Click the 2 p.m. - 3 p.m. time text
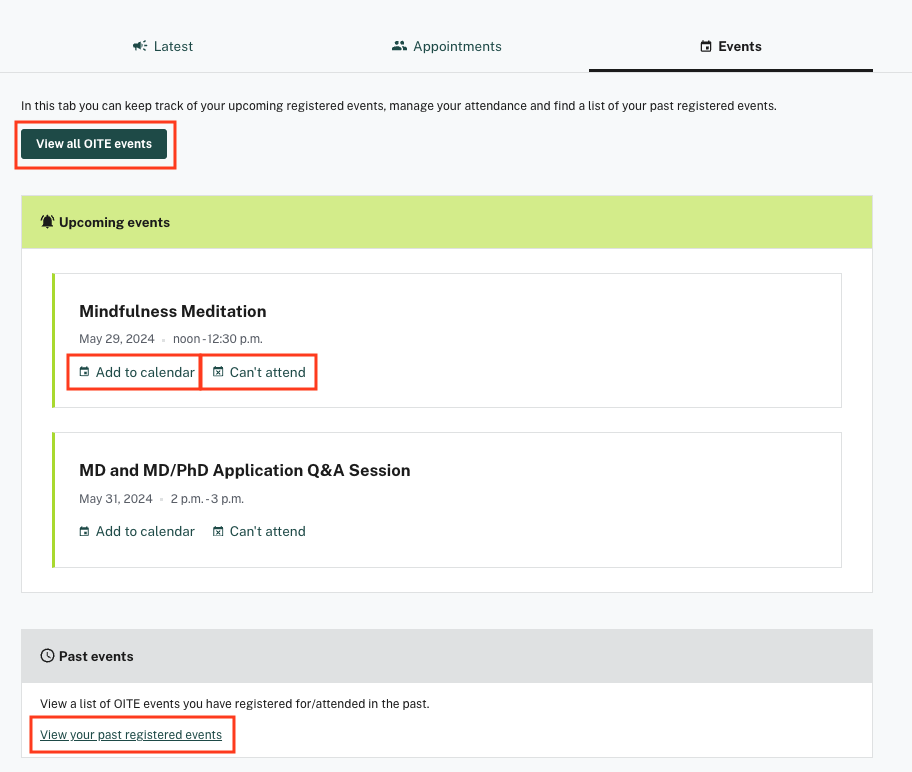Image resolution: width=912 pixels, height=772 pixels. click(x=207, y=499)
